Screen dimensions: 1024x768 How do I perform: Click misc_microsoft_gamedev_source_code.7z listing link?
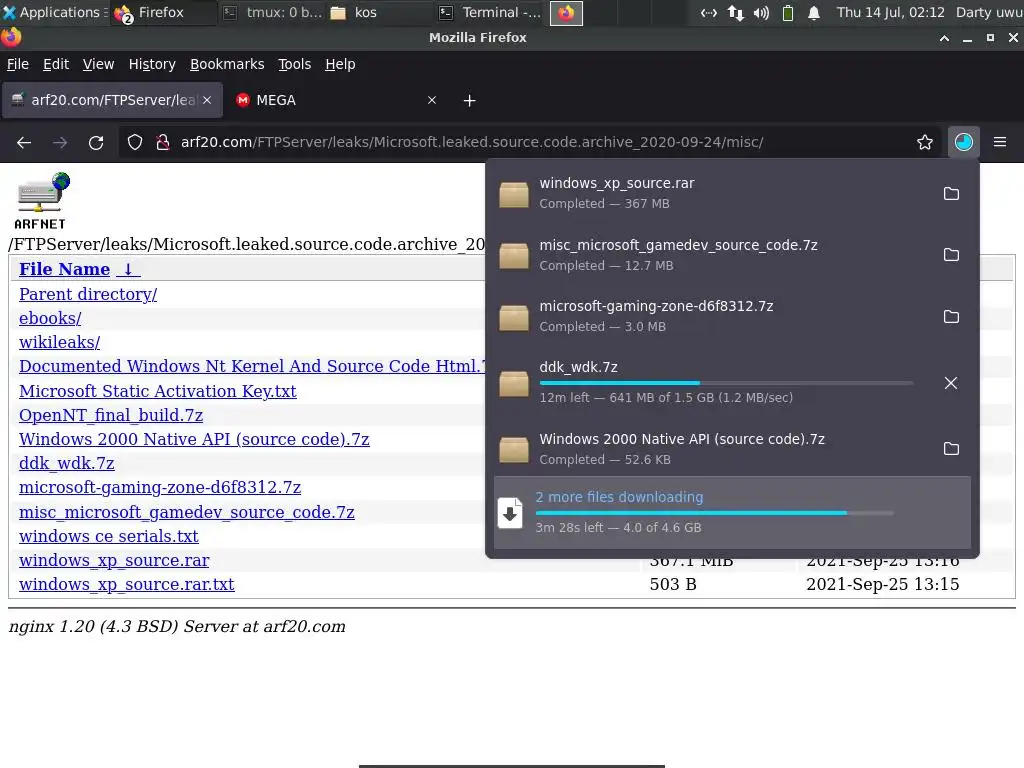pyautogui.click(x=187, y=513)
